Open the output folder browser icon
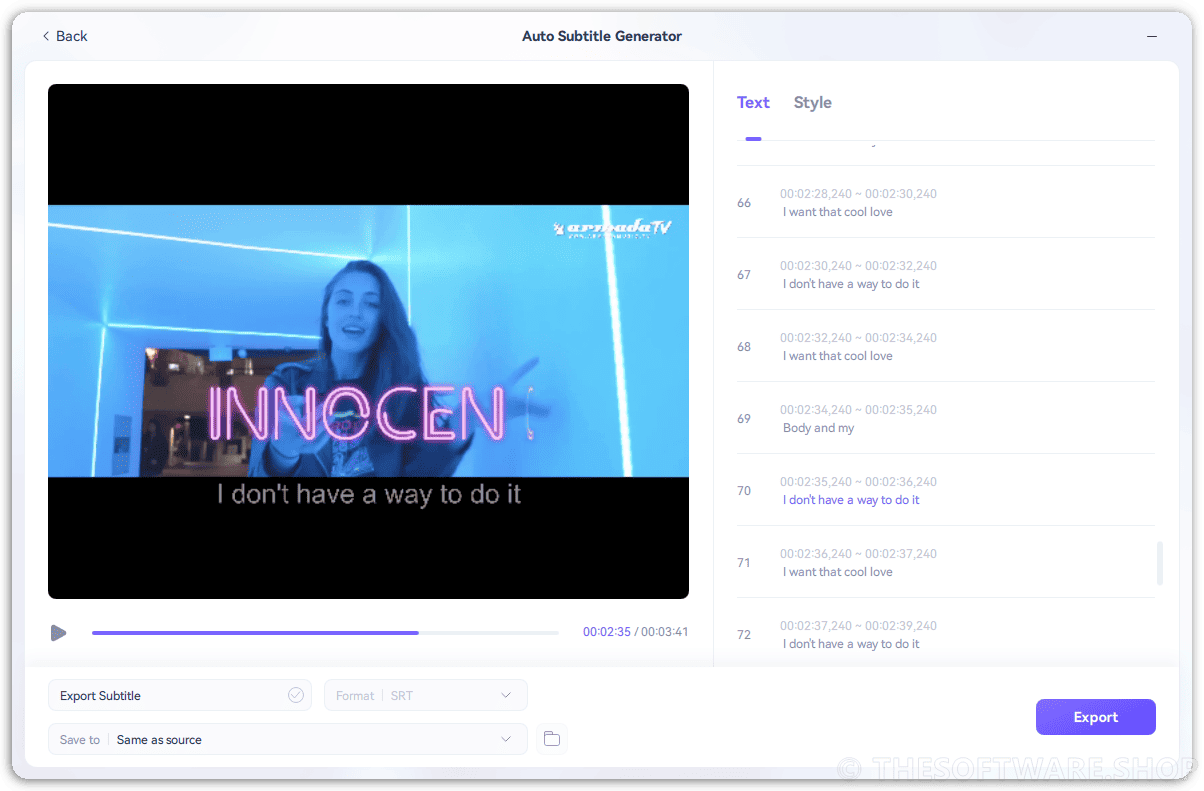 551,739
